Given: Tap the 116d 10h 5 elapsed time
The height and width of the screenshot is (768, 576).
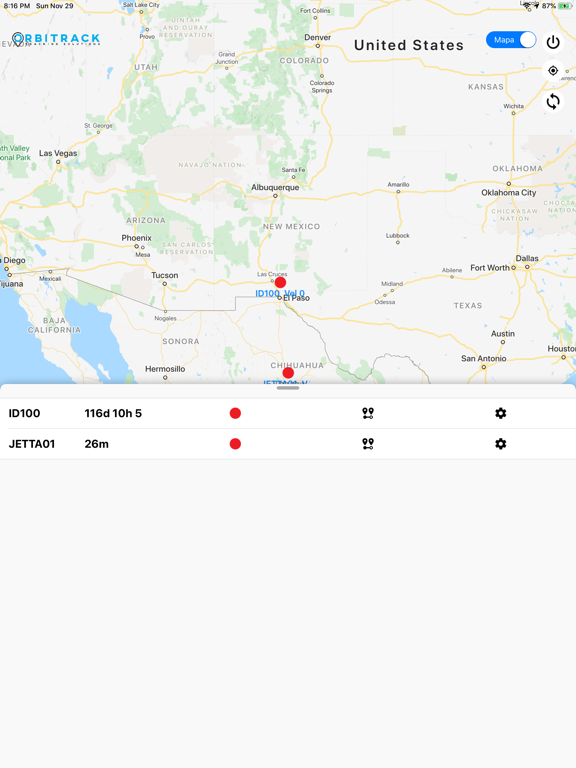Looking at the screenshot, I should [113, 413].
